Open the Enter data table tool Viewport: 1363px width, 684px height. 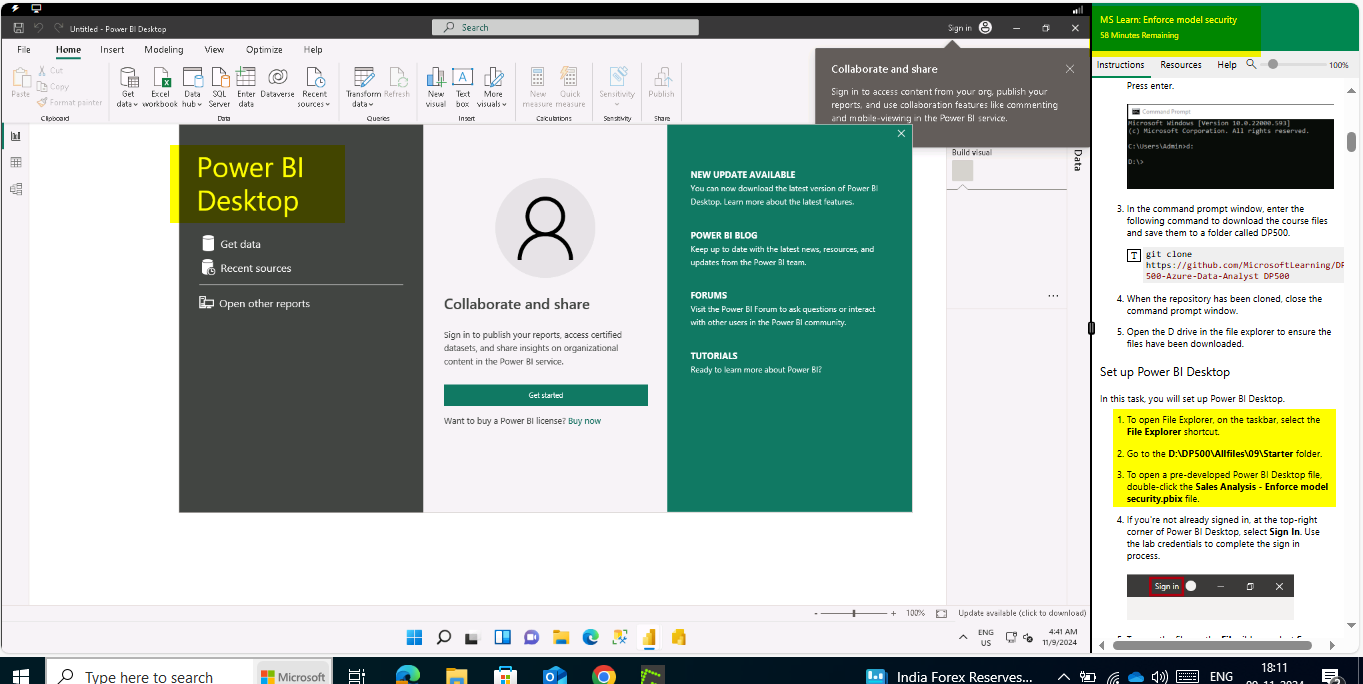pyautogui.click(x=246, y=87)
